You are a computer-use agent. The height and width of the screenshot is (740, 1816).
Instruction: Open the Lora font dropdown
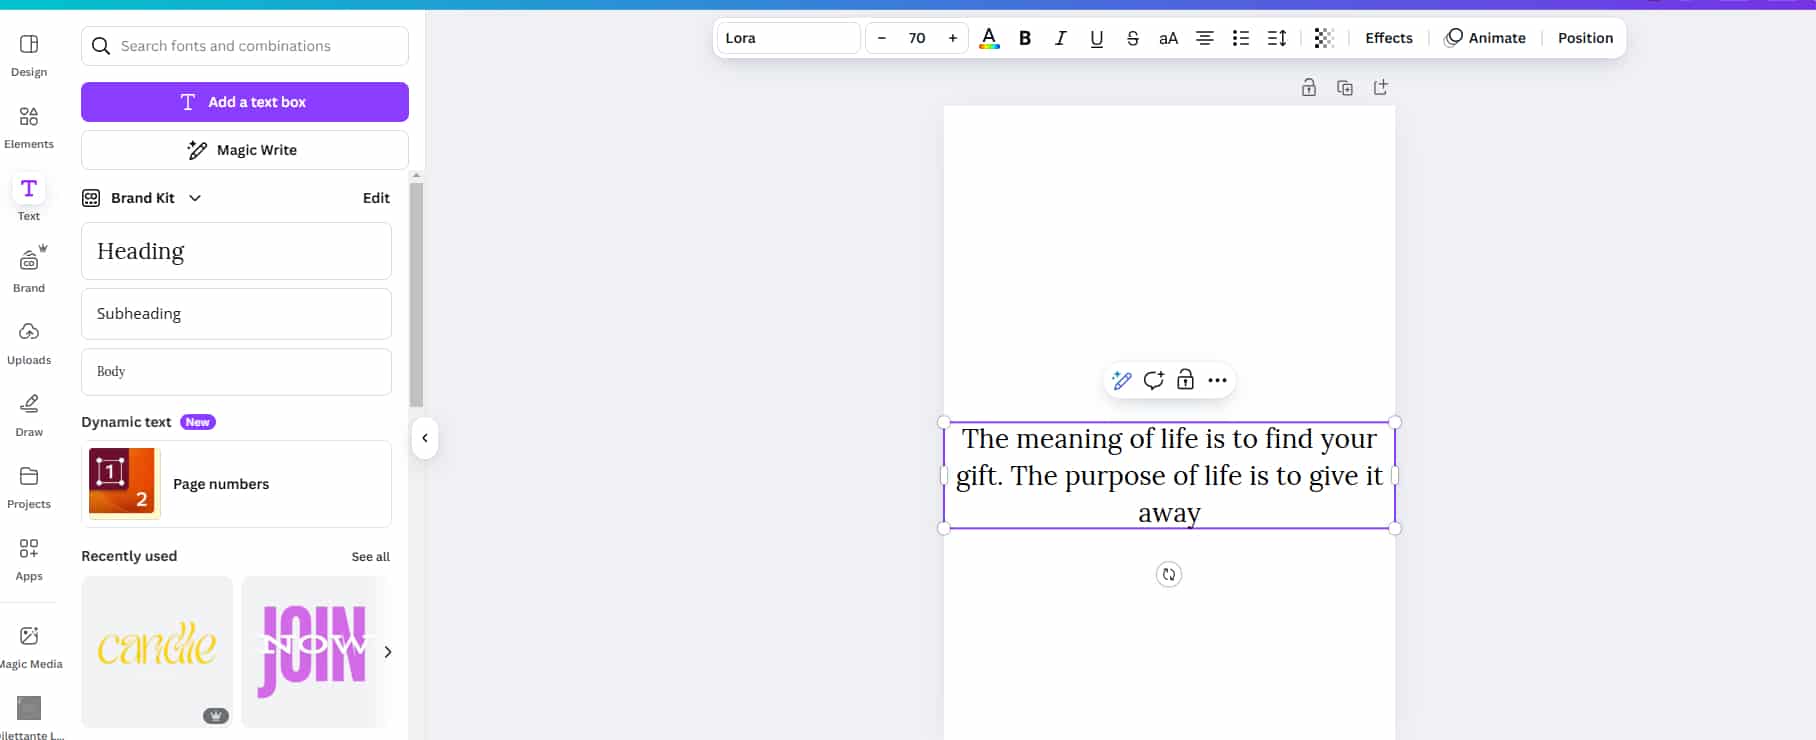click(789, 38)
